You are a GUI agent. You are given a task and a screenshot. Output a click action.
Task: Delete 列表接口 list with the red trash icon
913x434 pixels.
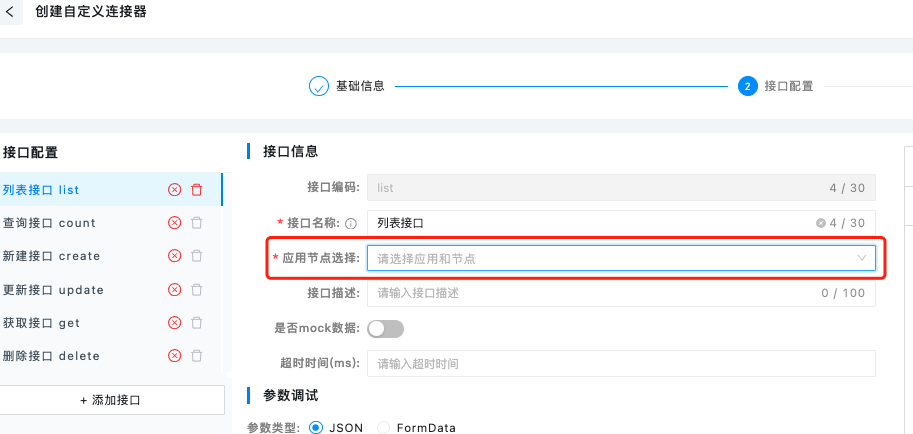pos(197,190)
